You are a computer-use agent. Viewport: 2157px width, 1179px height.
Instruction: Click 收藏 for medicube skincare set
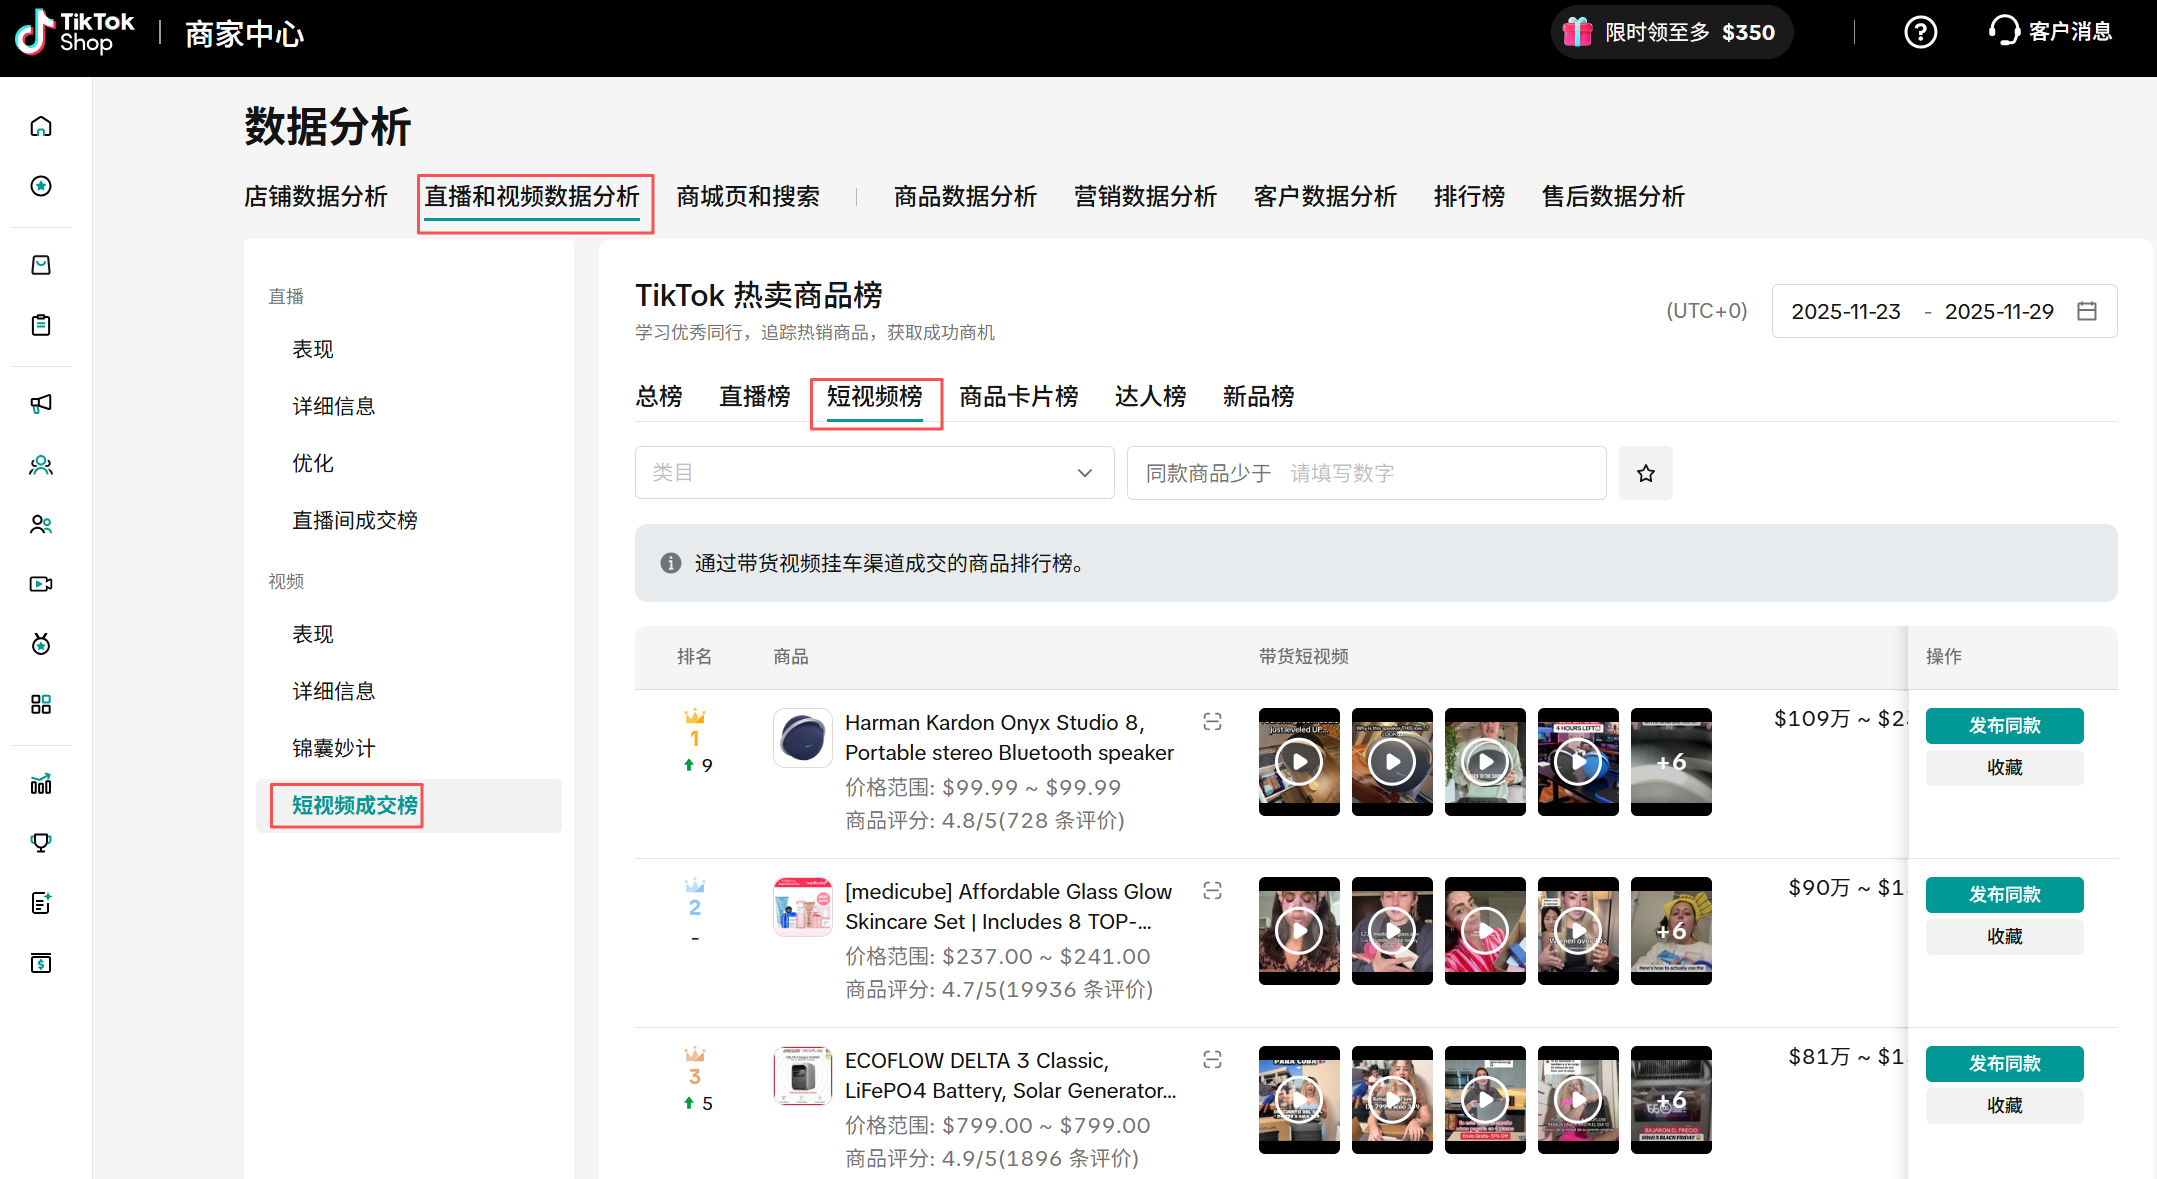2004,937
